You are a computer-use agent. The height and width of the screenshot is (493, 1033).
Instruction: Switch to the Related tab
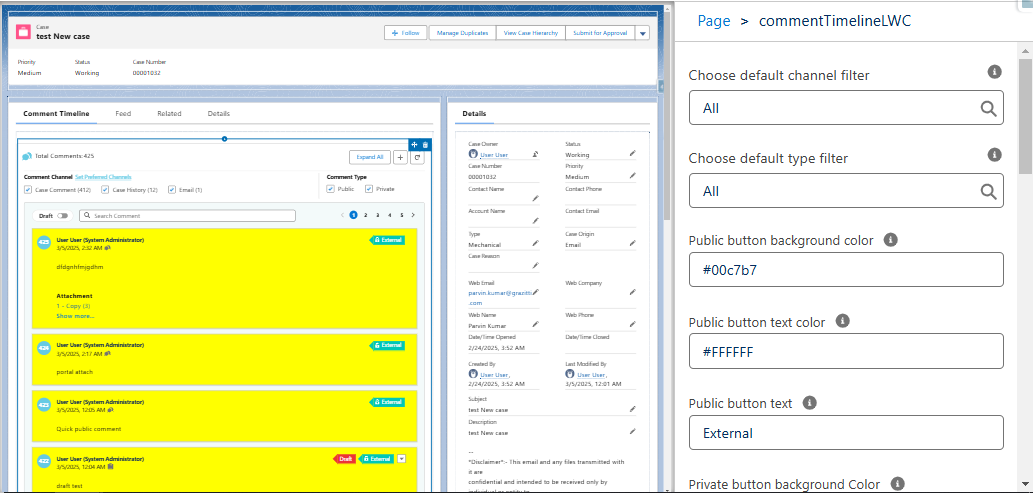click(169, 114)
